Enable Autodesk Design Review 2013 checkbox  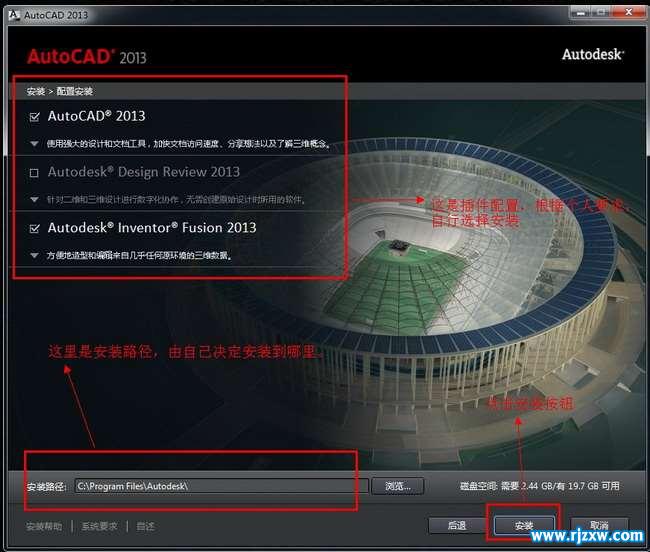click(34, 173)
